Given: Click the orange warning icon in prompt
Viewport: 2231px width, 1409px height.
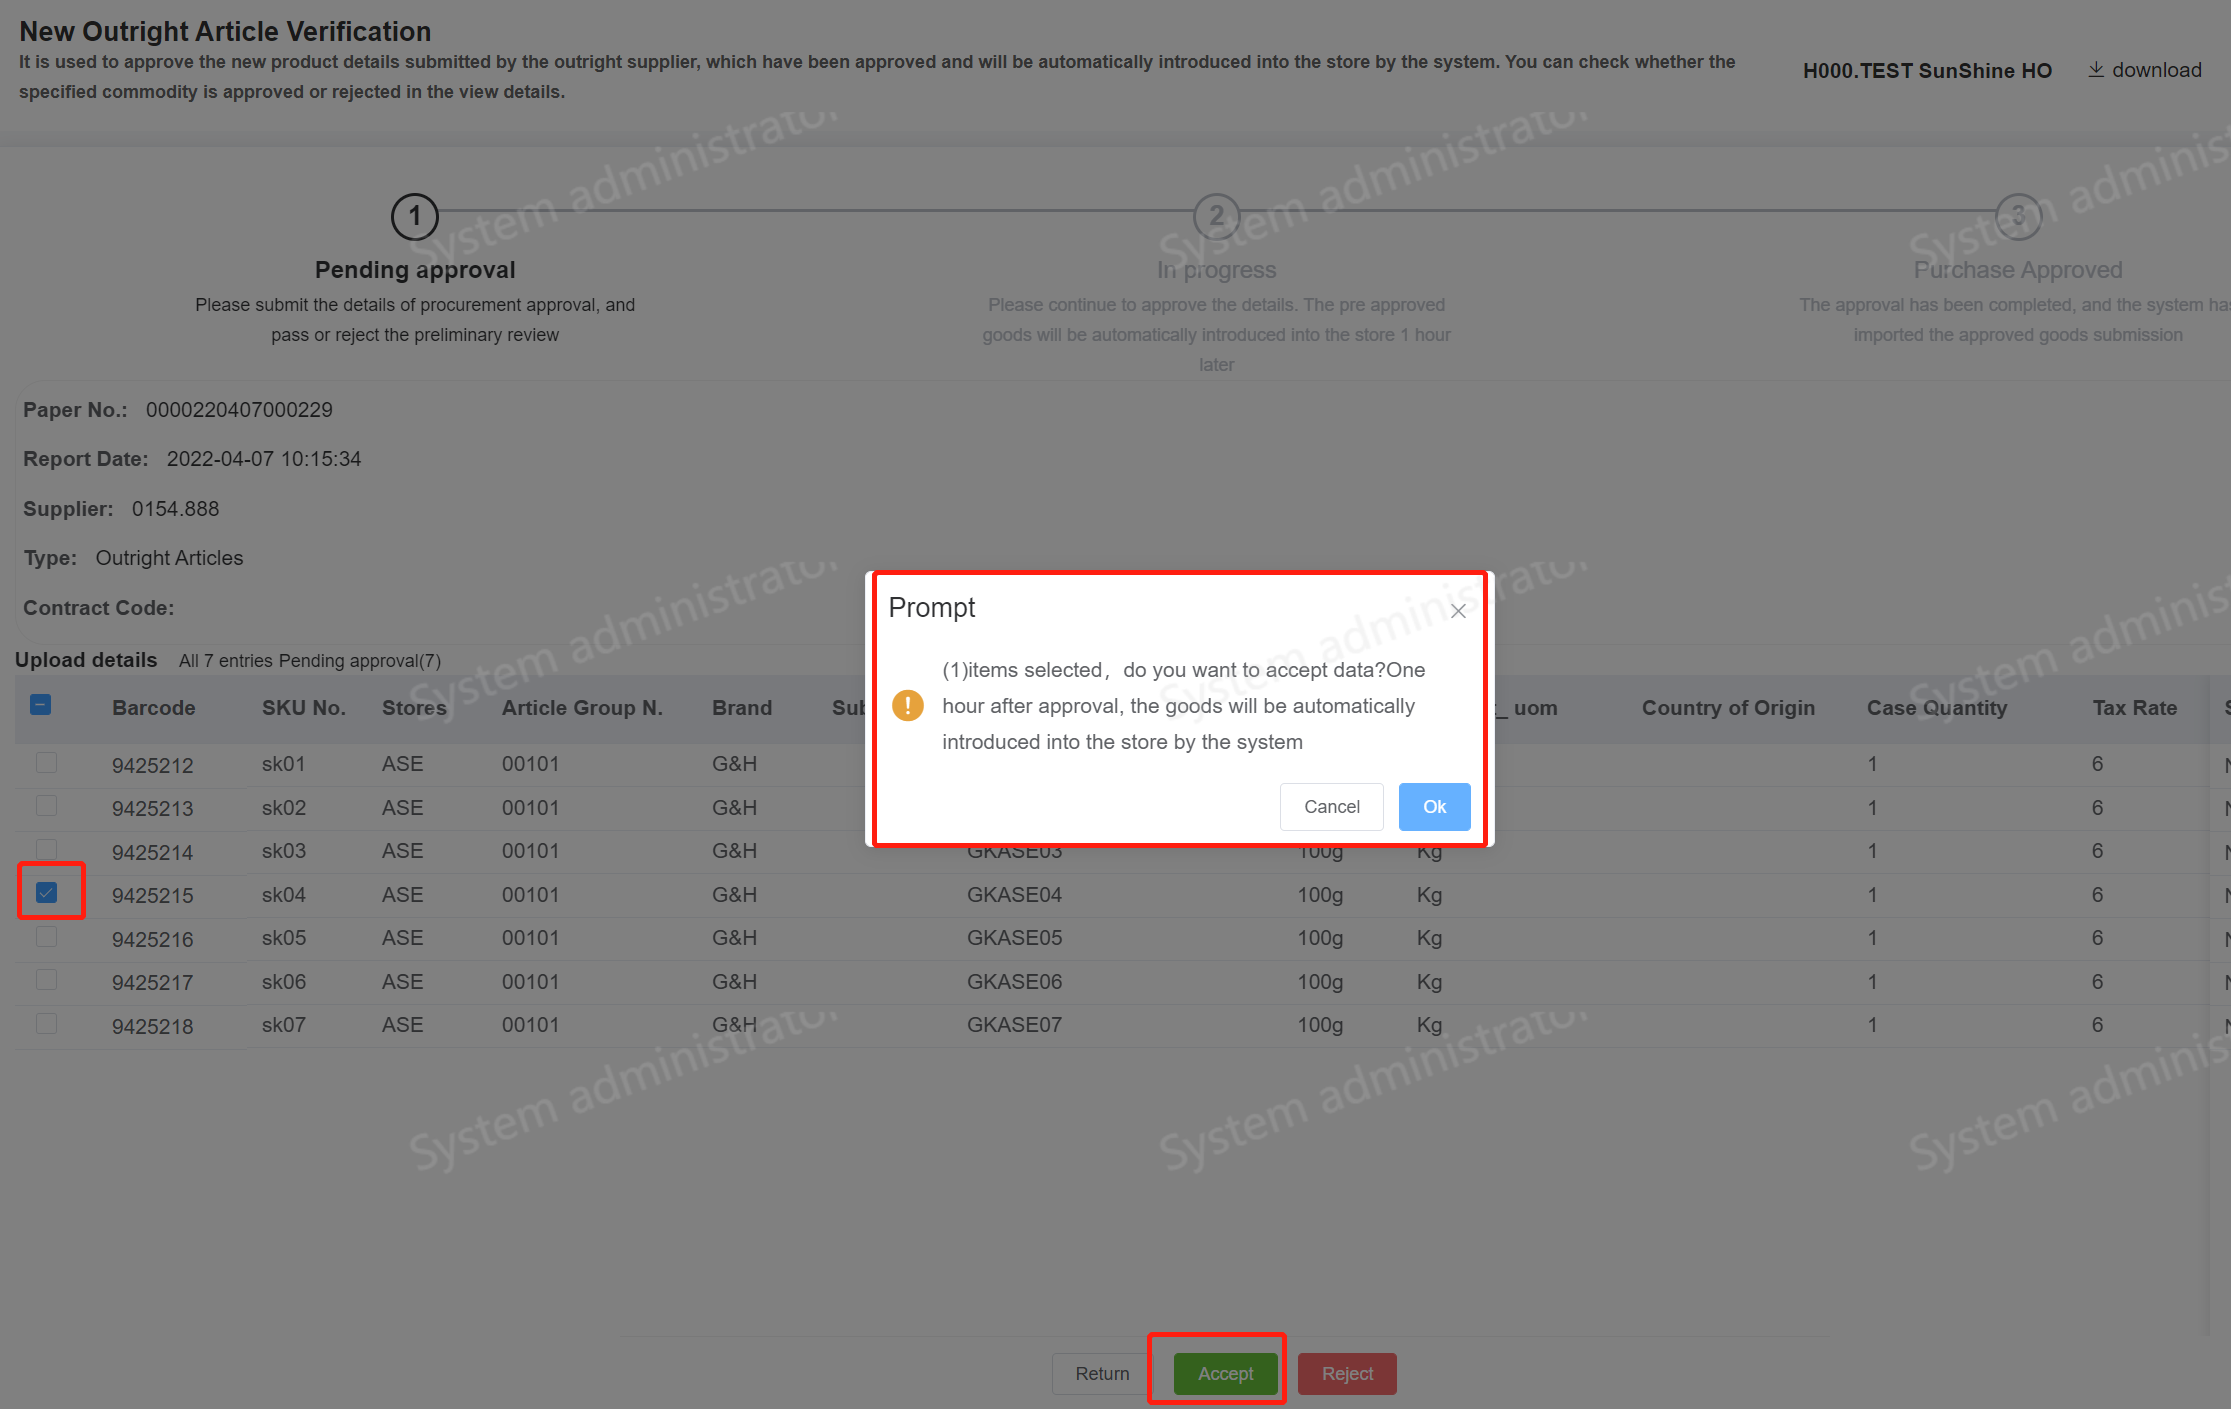Looking at the screenshot, I should [907, 706].
